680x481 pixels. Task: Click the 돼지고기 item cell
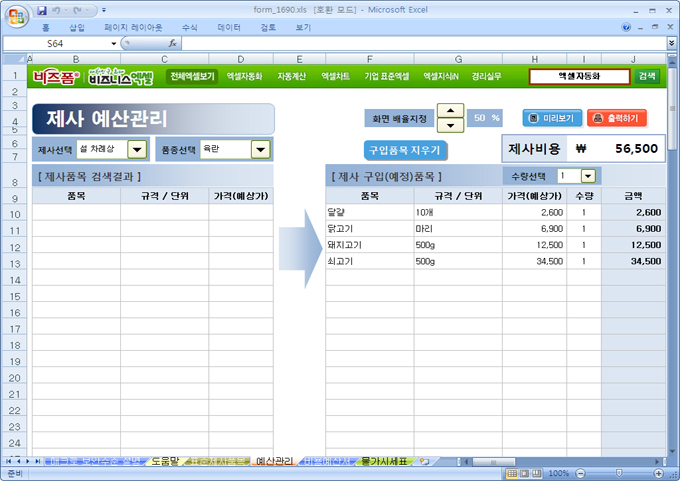(x=370, y=245)
